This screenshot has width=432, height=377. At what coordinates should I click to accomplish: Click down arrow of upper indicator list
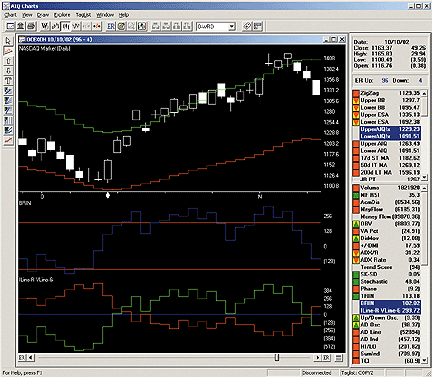tap(424, 177)
